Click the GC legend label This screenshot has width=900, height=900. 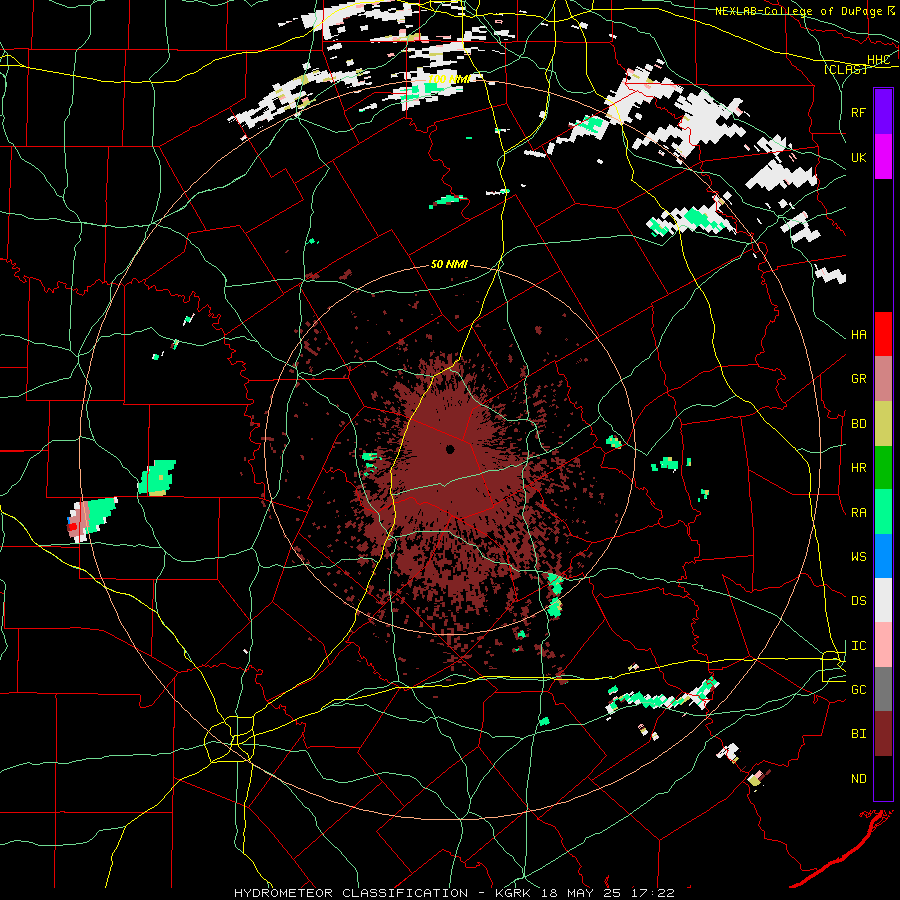pyautogui.click(x=858, y=690)
